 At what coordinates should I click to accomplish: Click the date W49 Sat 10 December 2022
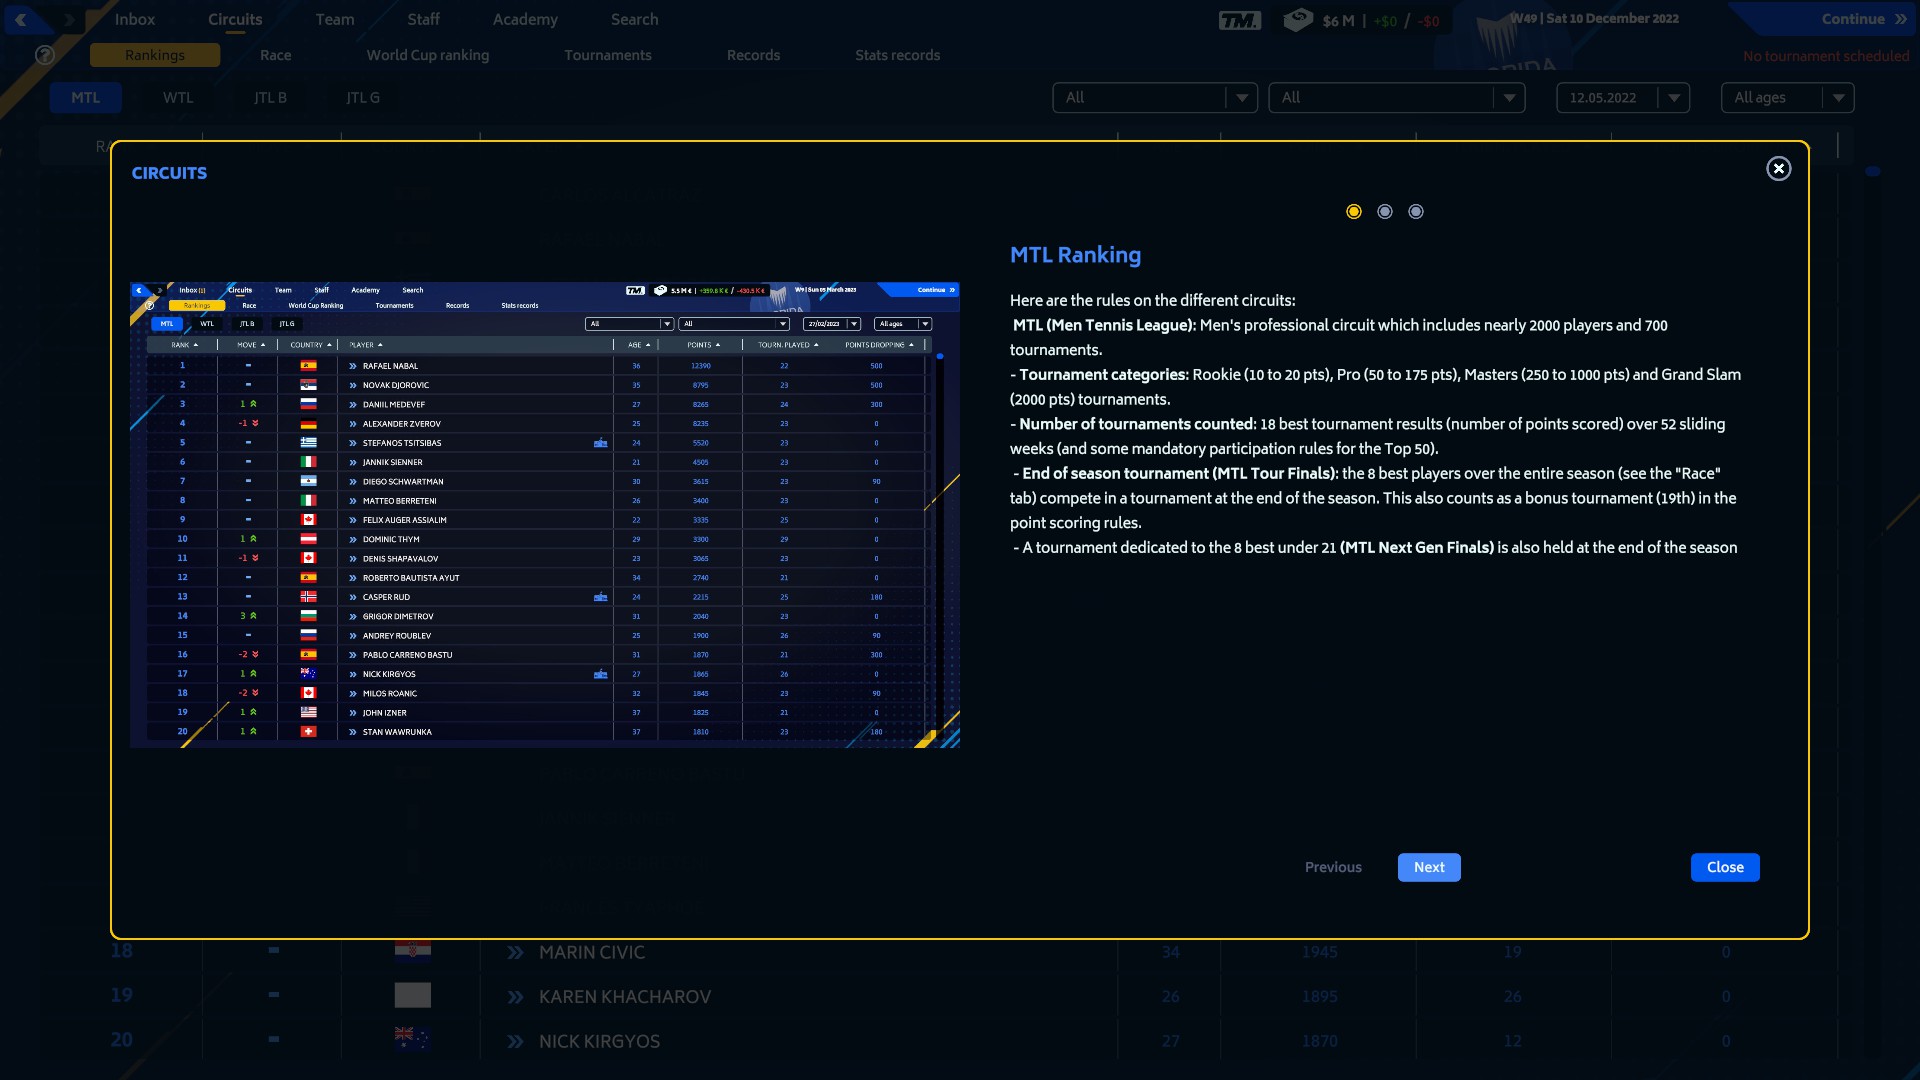coord(1594,18)
